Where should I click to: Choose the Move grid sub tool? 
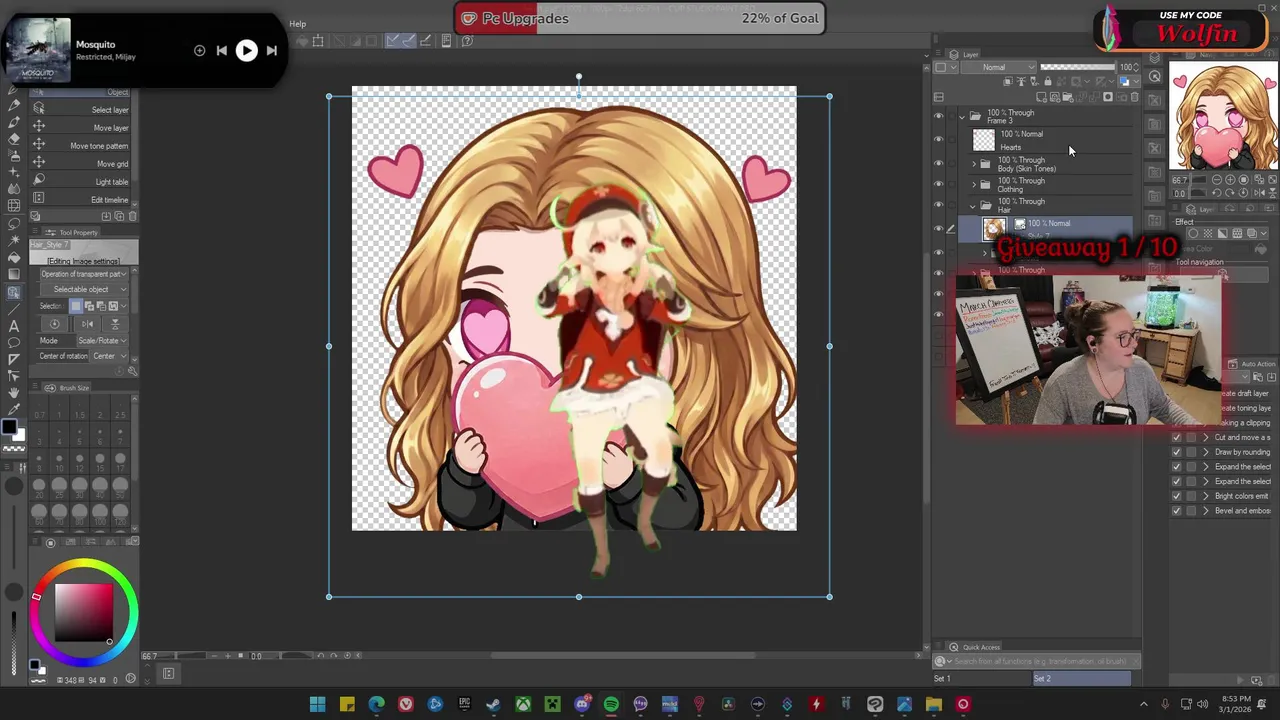[x=80, y=163]
